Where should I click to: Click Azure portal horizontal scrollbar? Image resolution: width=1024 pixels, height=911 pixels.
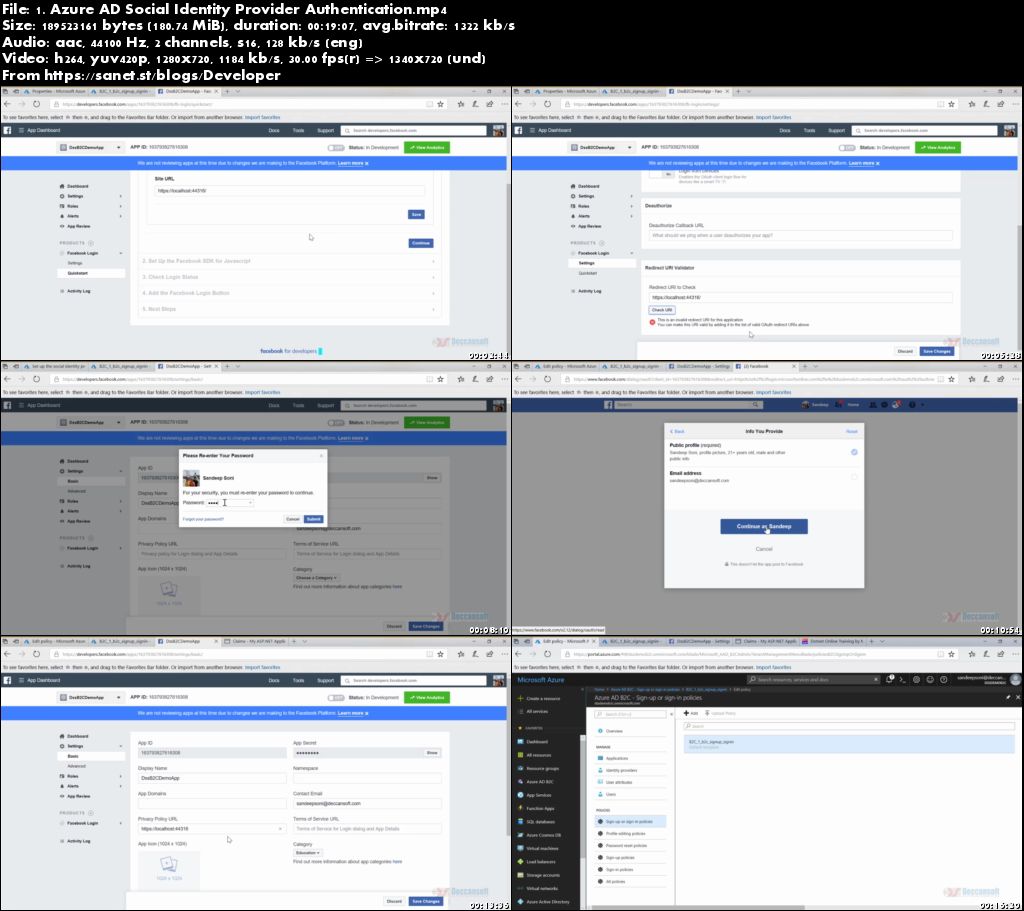[696, 908]
